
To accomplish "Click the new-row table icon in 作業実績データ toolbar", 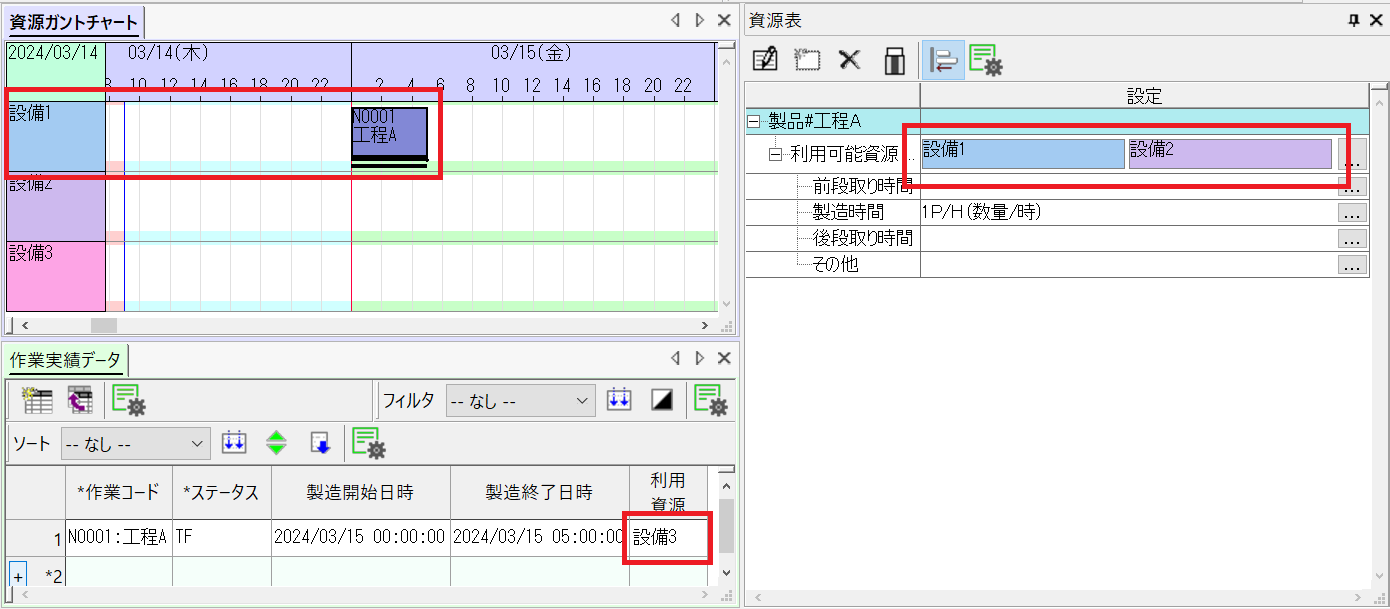I will tap(37, 401).
